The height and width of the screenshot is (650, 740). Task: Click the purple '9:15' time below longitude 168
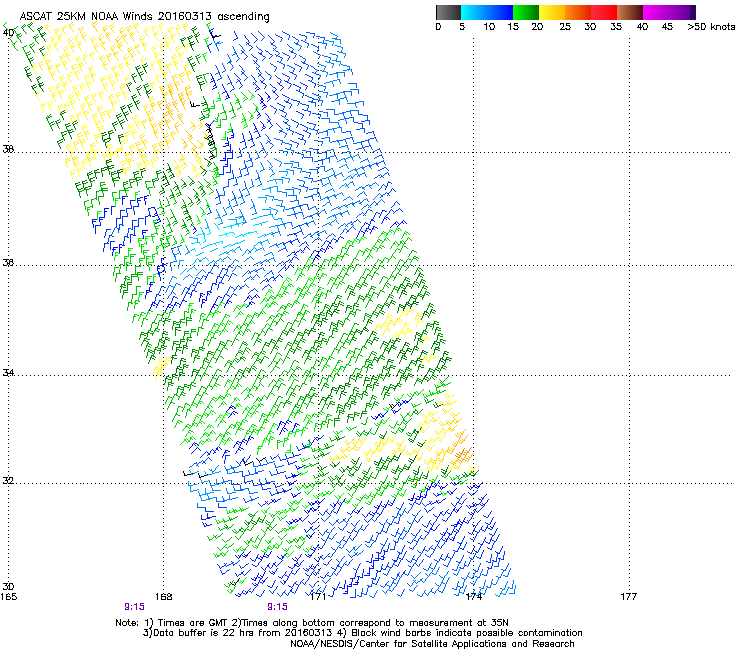pyautogui.click(x=135, y=607)
